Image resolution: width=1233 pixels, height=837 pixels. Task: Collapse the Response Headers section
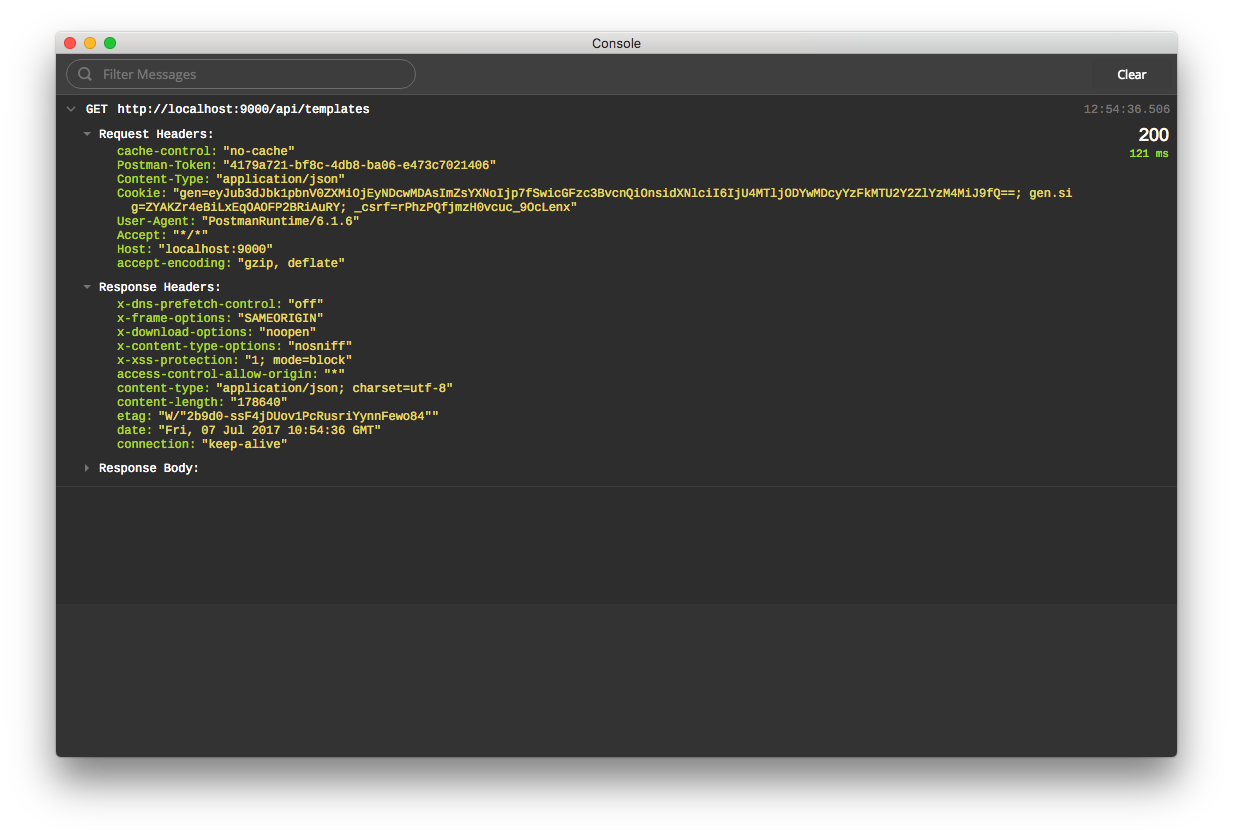[x=87, y=287]
